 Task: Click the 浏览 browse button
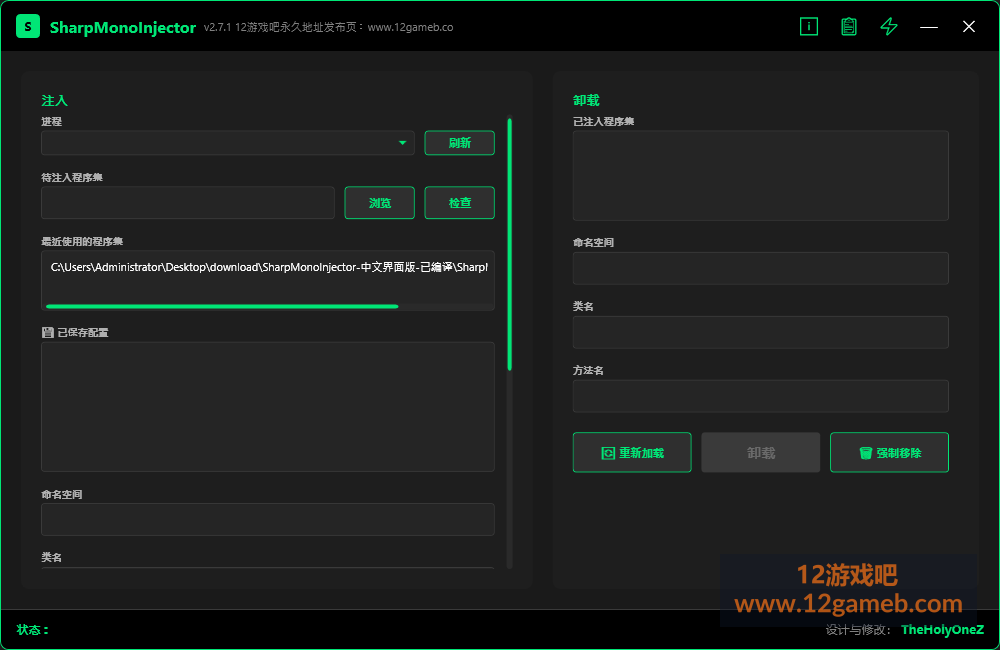coord(379,203)
